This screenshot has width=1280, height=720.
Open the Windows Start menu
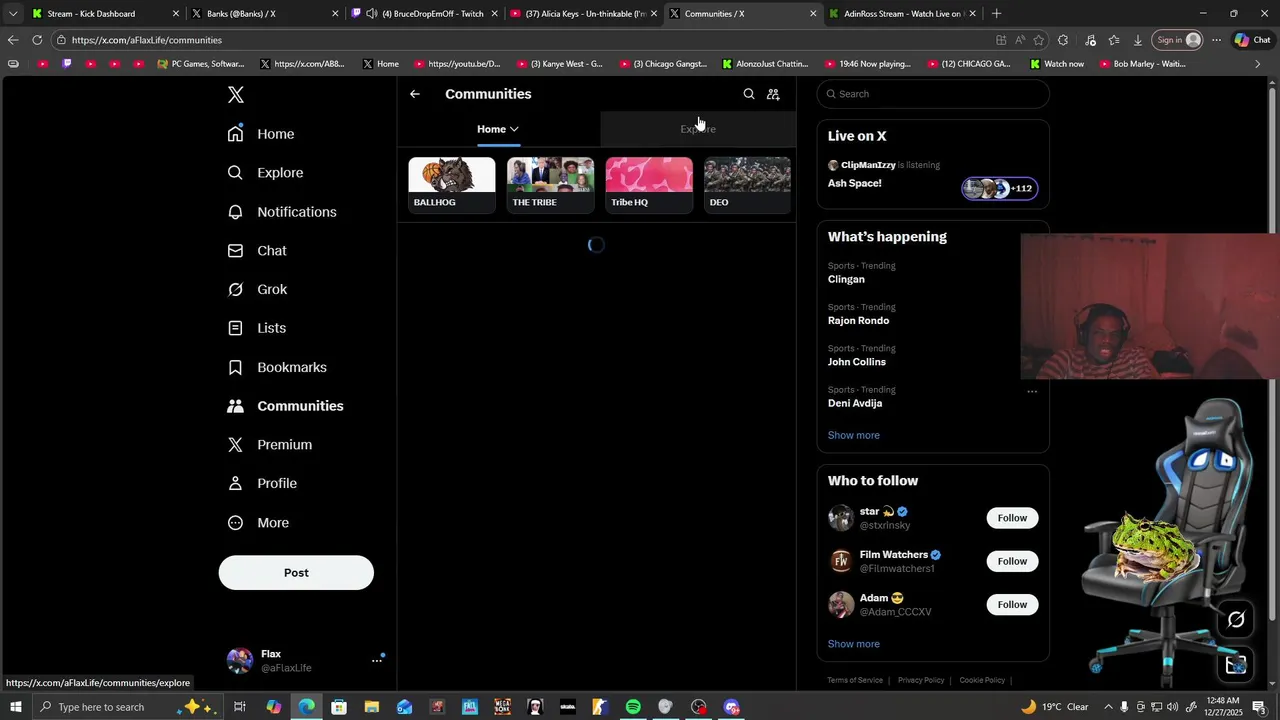pyautogui.click(x=15, y=707)
